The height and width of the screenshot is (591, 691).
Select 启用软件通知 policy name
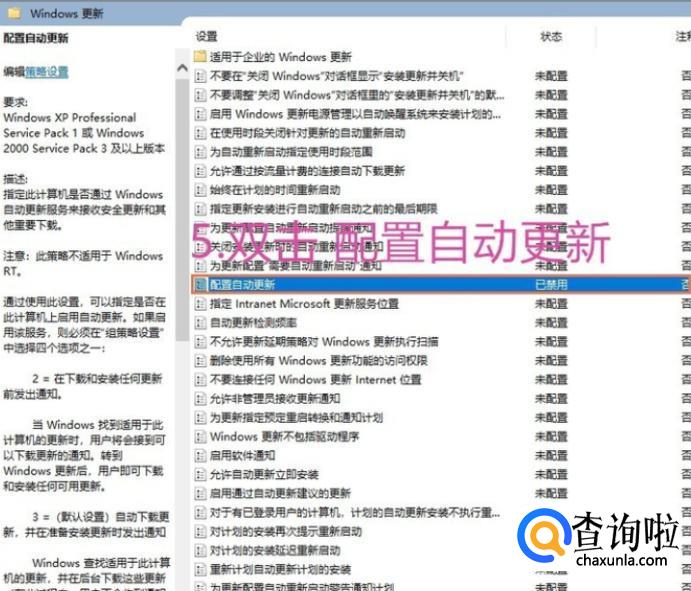coord(242,456)
